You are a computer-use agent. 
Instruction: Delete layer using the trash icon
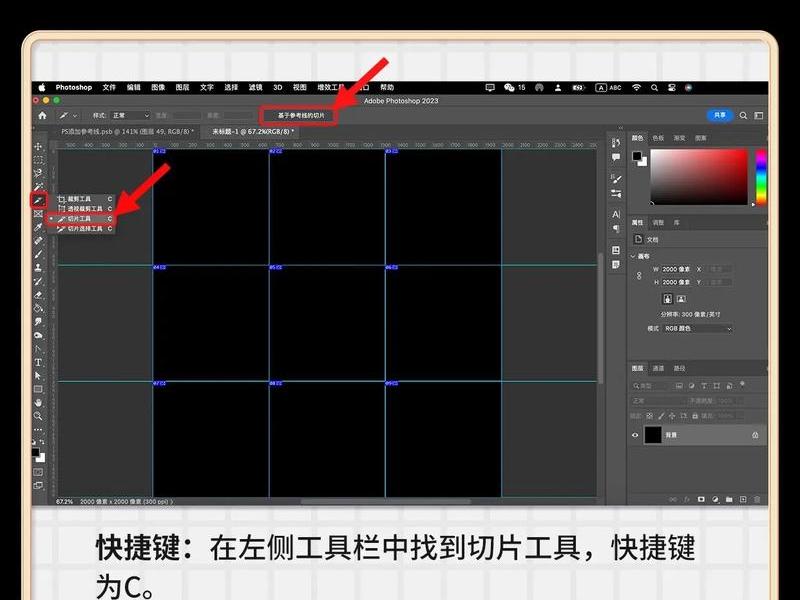[757, 499]
